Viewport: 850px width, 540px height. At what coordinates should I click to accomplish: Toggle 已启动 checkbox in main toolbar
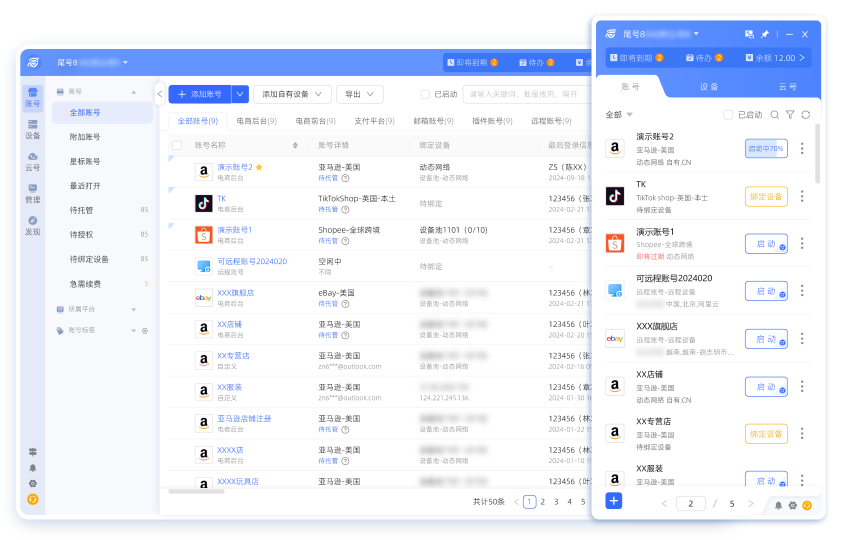click(425, 94)
